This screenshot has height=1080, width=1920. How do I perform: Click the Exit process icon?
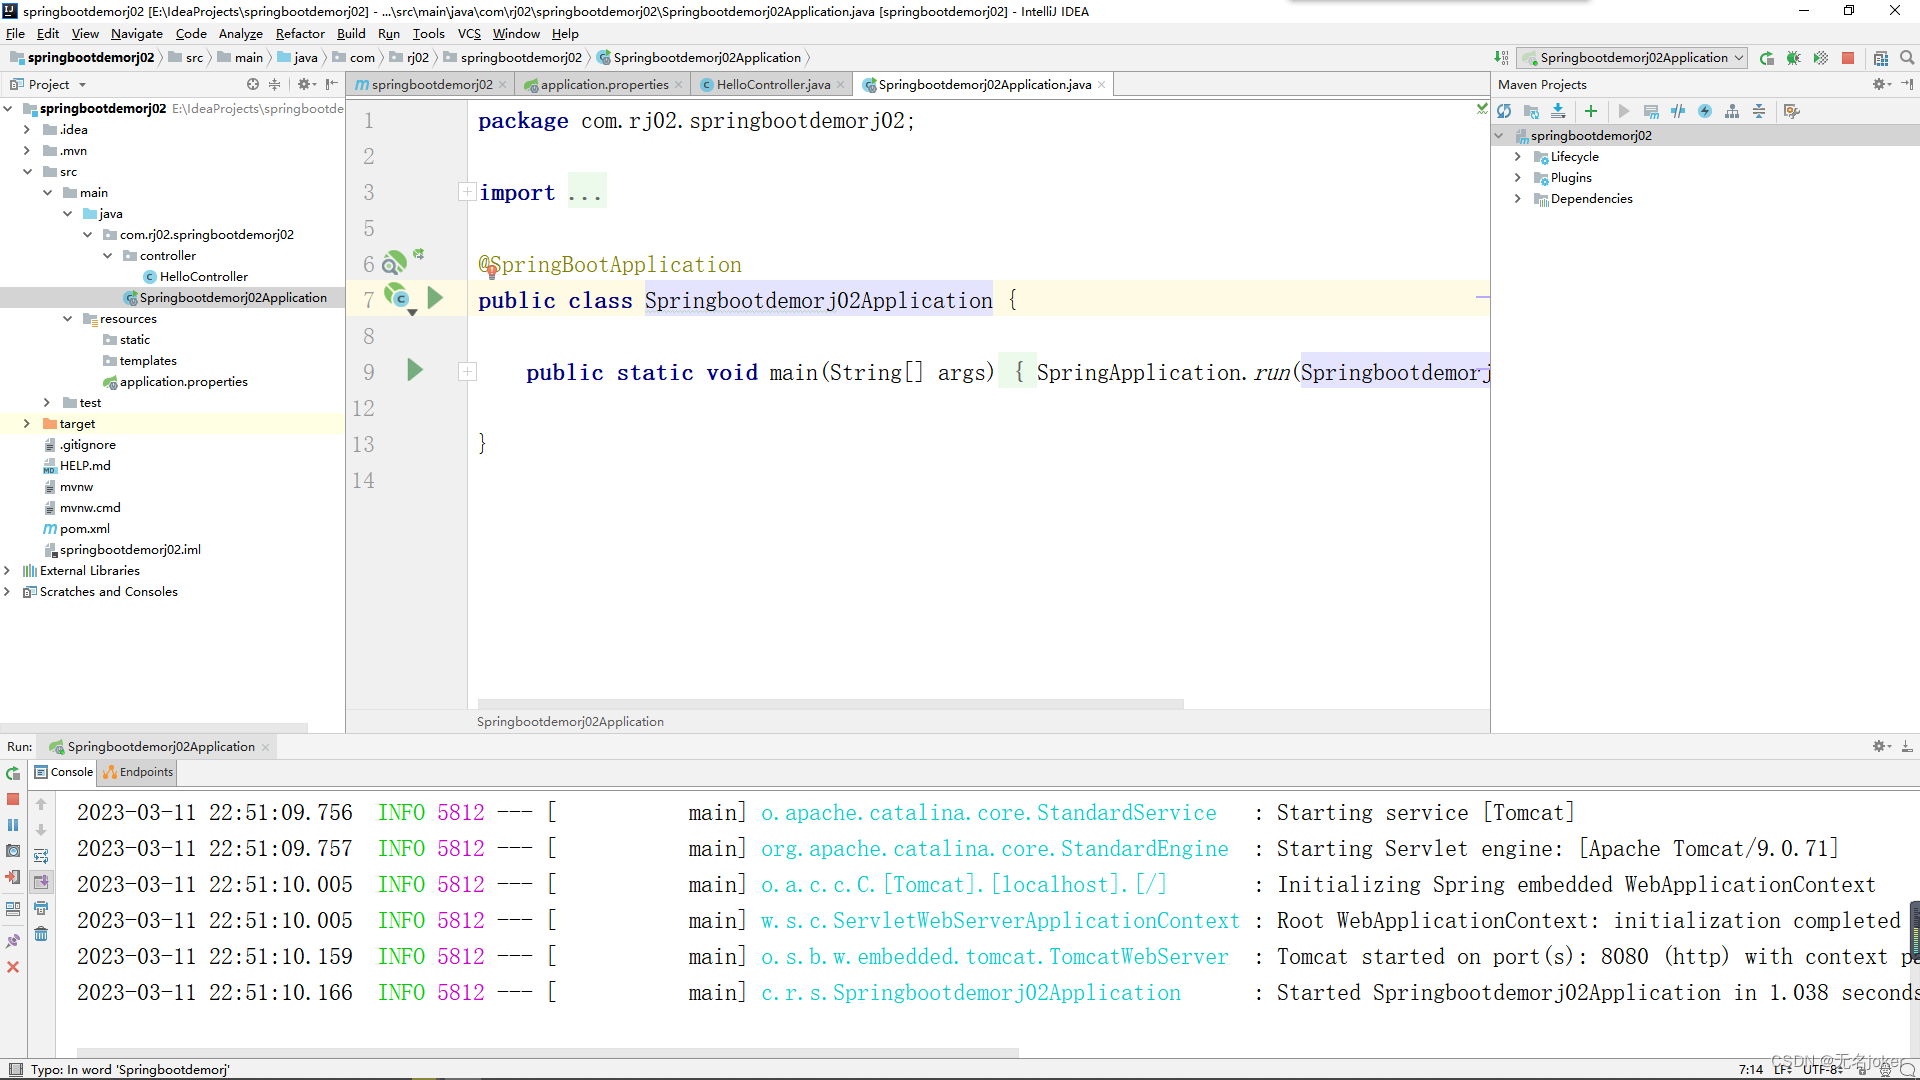point(13,877)
